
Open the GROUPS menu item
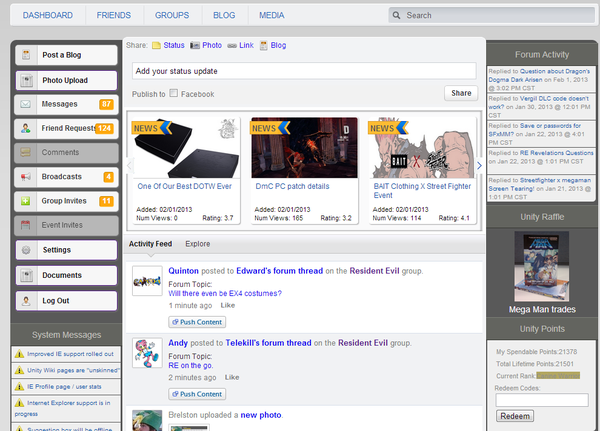point(172,16)
